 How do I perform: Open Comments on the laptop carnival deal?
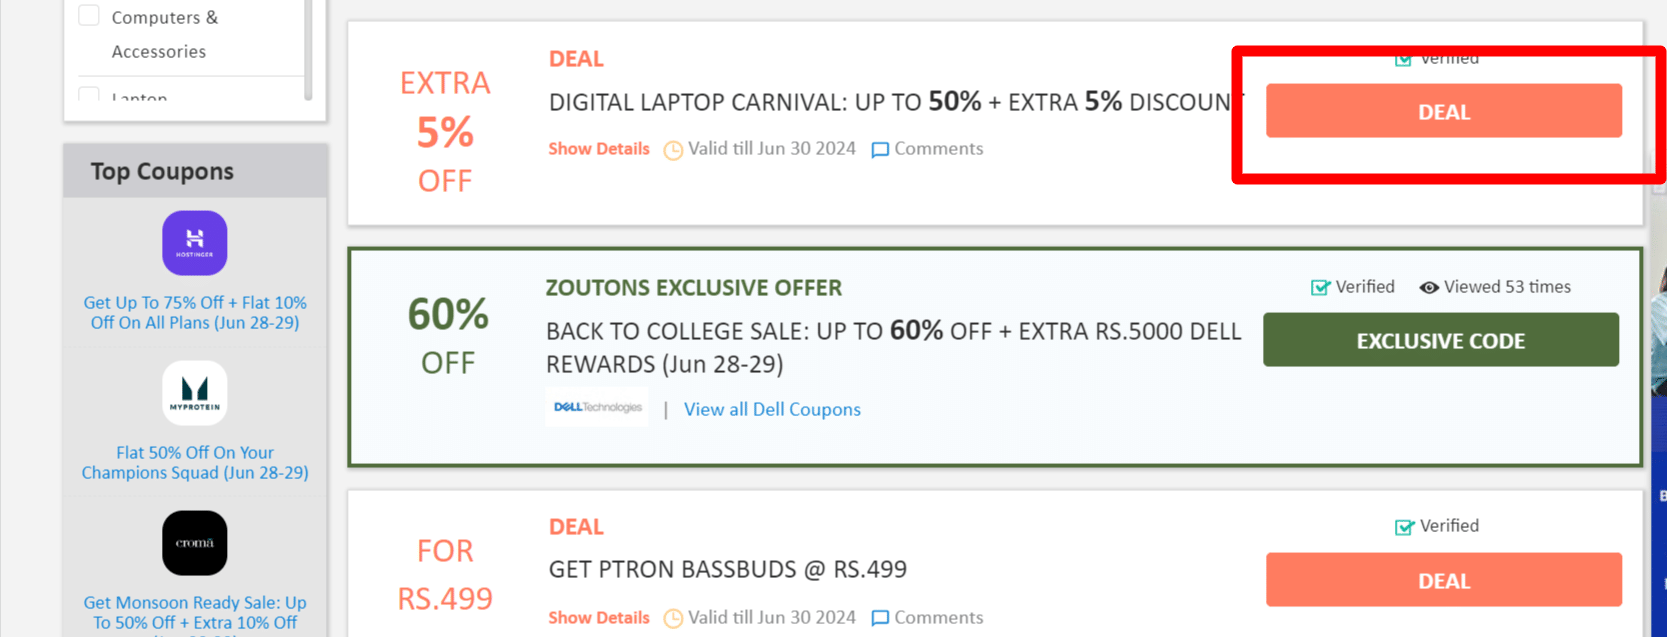click(x=938, y=149)
